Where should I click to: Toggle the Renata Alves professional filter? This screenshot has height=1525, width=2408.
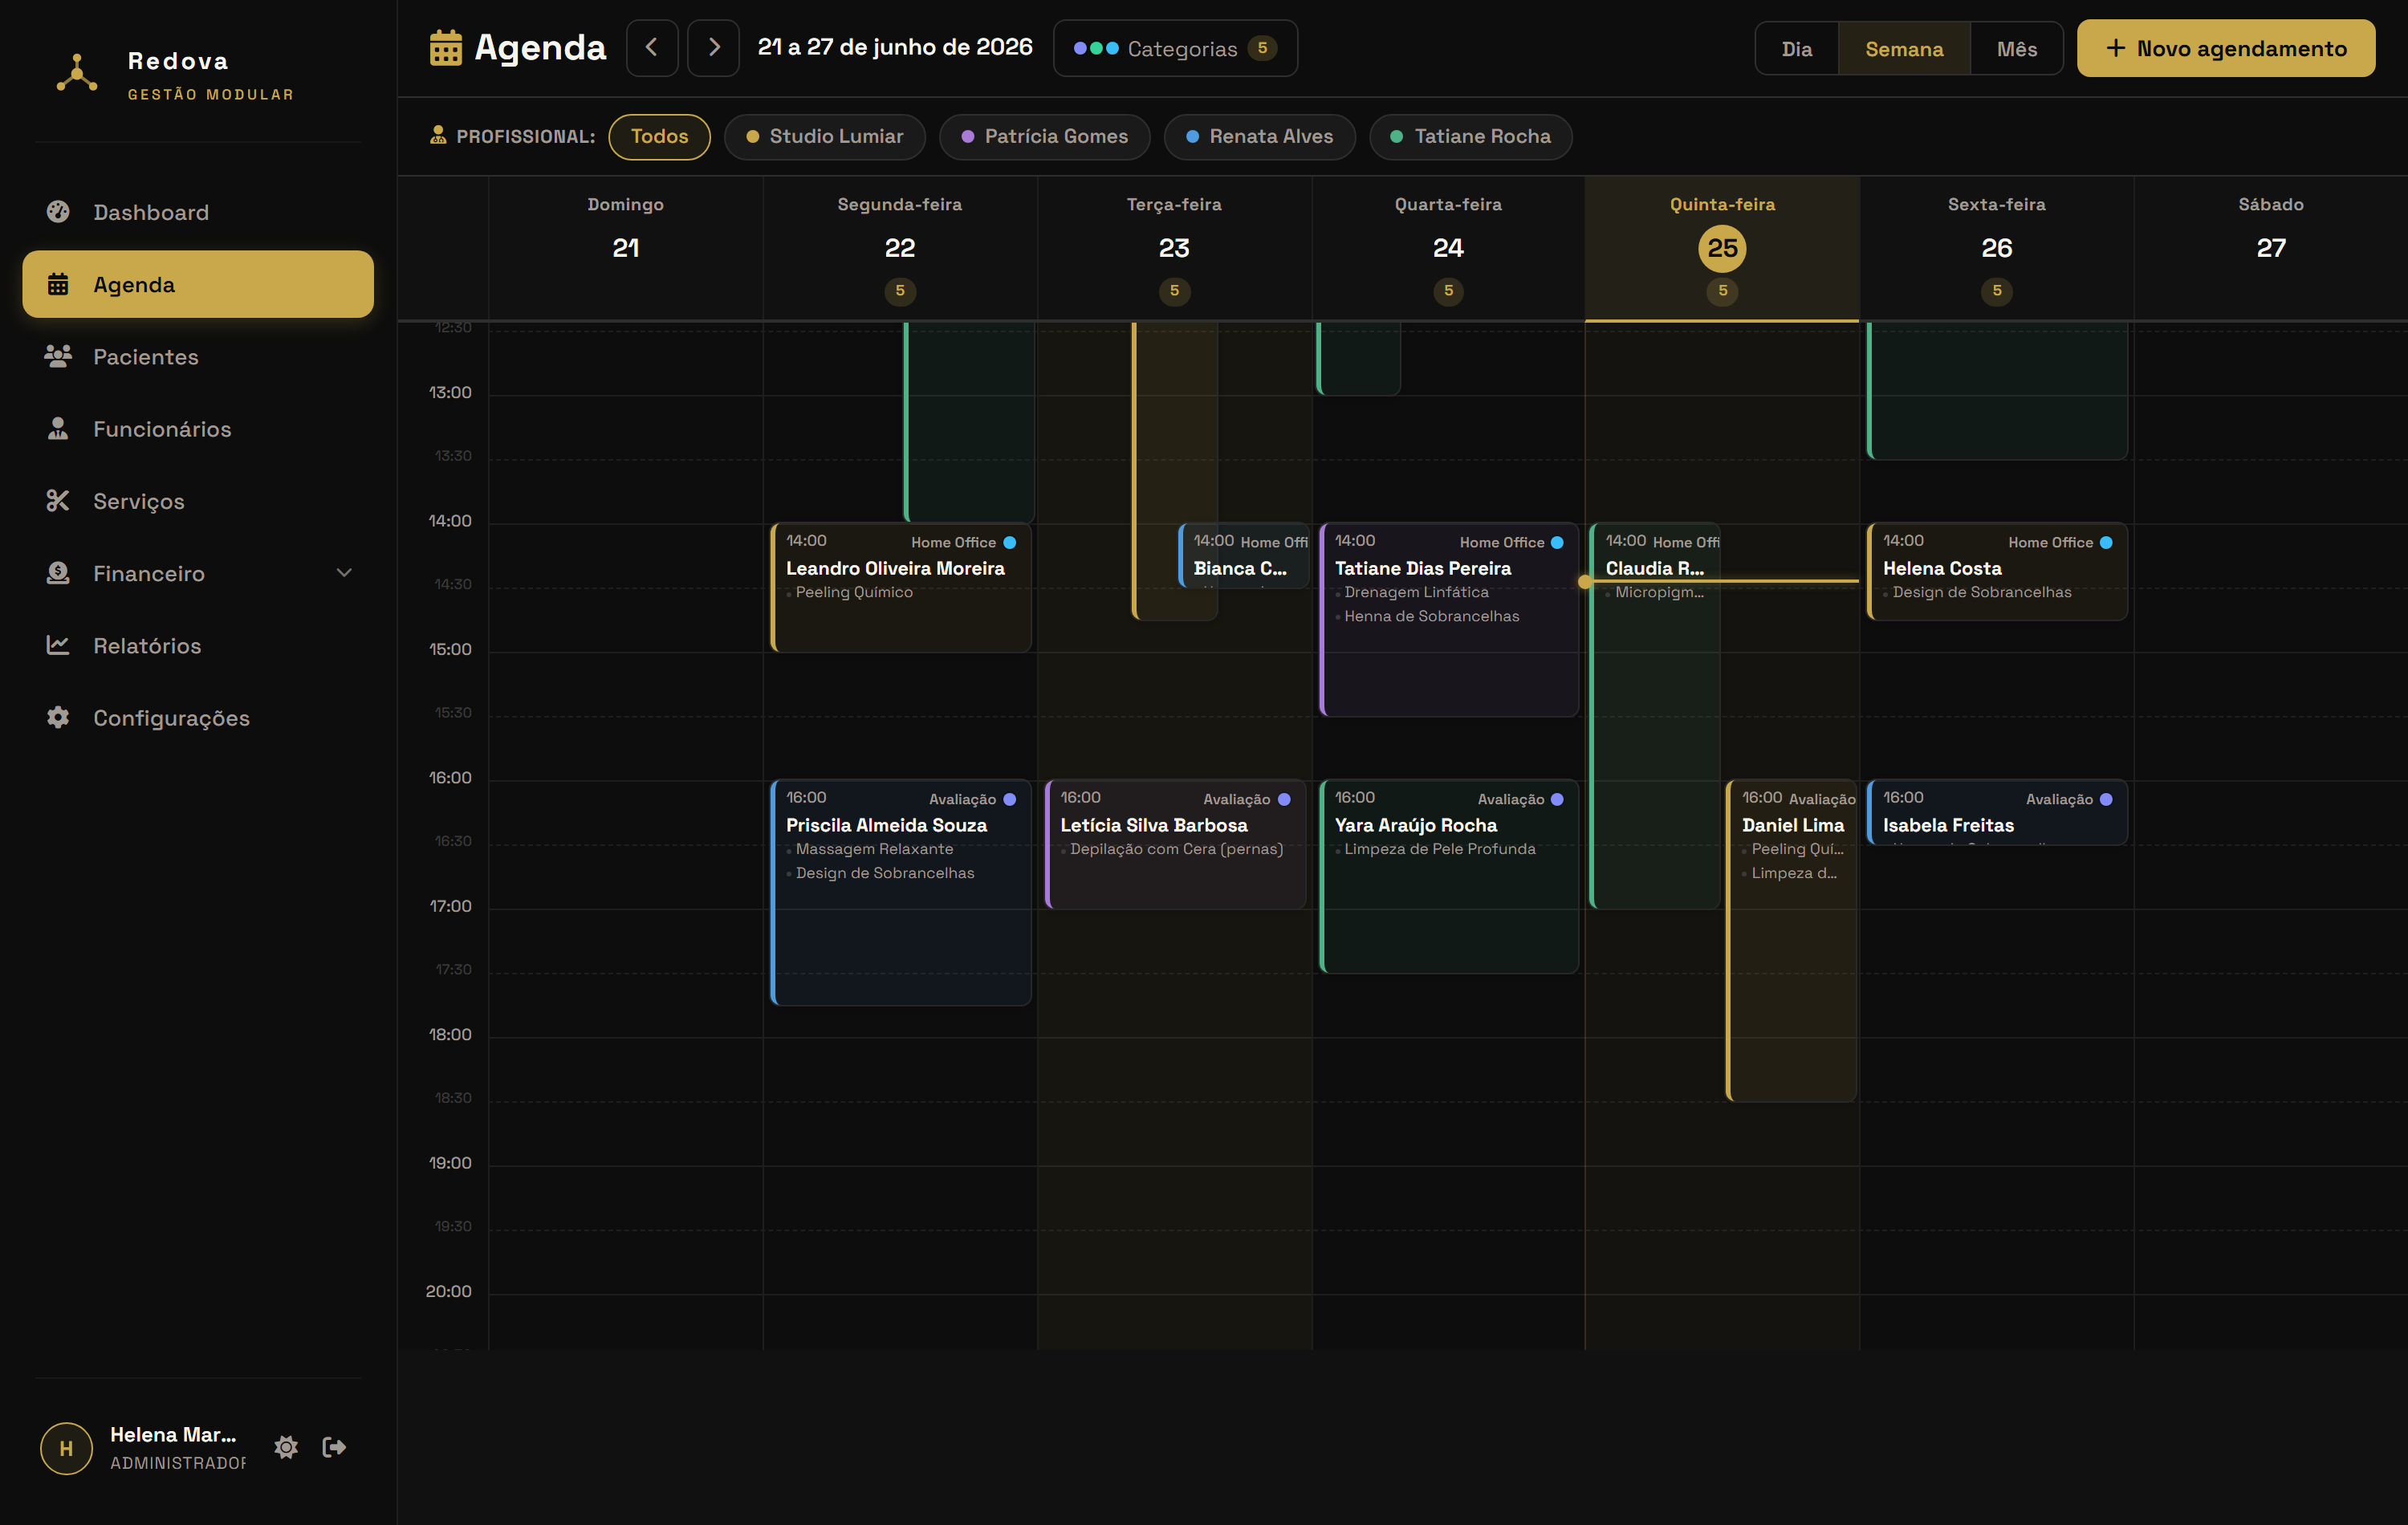1260,137
